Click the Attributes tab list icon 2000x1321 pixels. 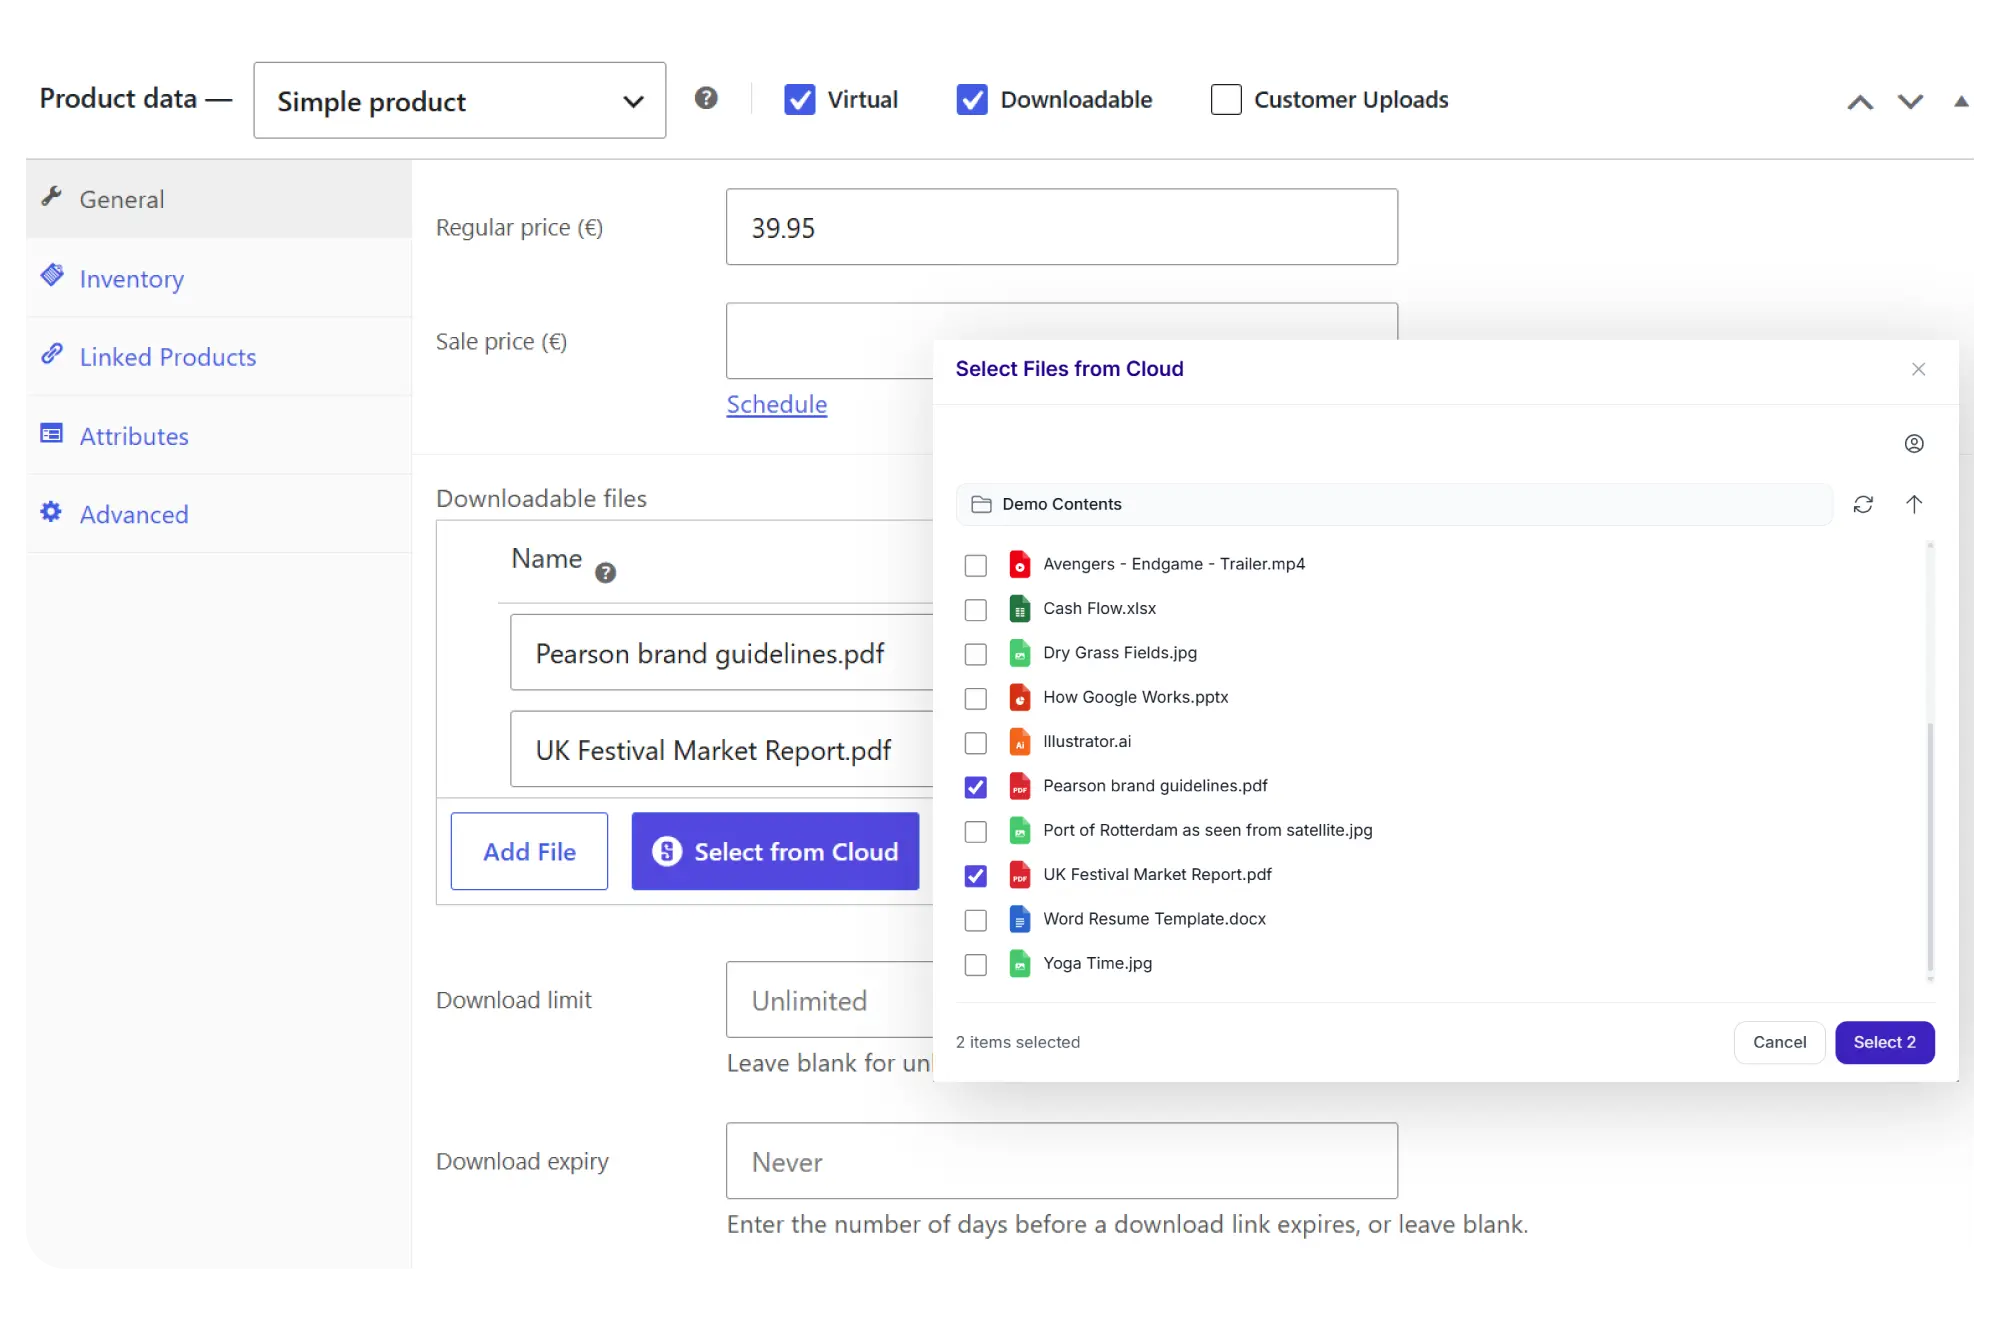(x=52, y=433)
